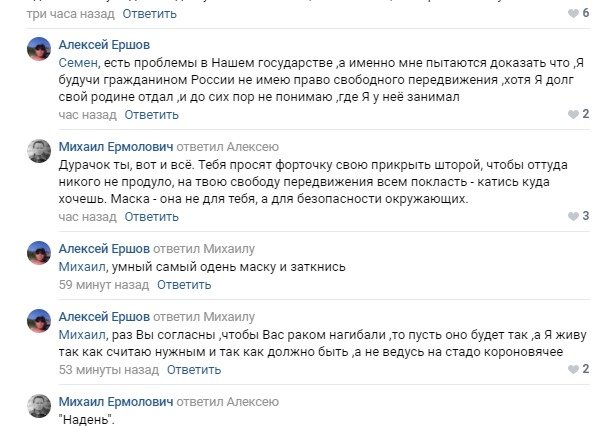Click the Михаил mention before "раз Вы согласны"
Screen dimensions: 609x426
(83, 333)
